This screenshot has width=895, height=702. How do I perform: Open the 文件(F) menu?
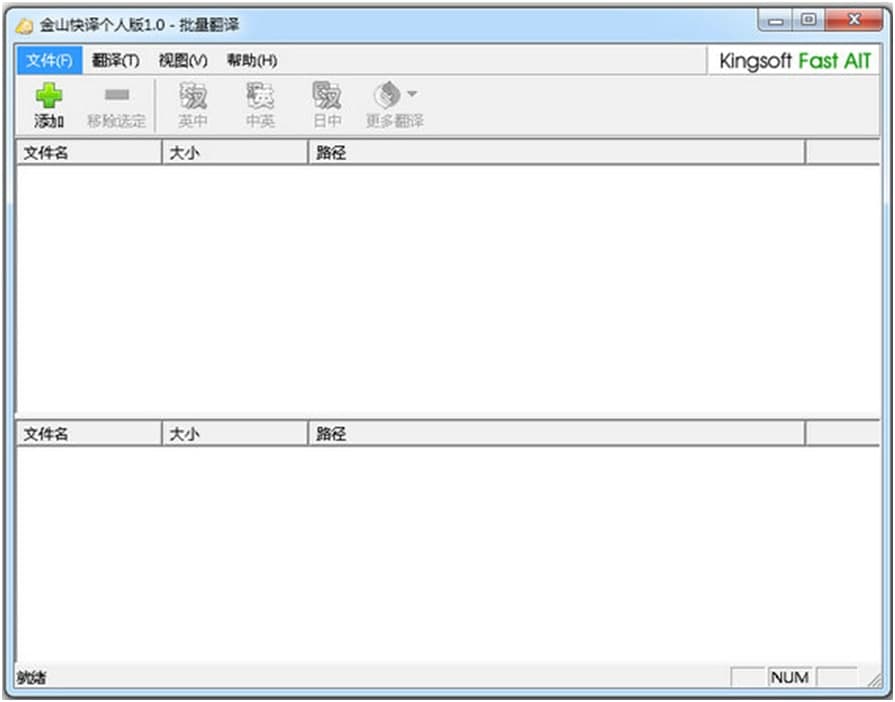[x=50, y=60]
